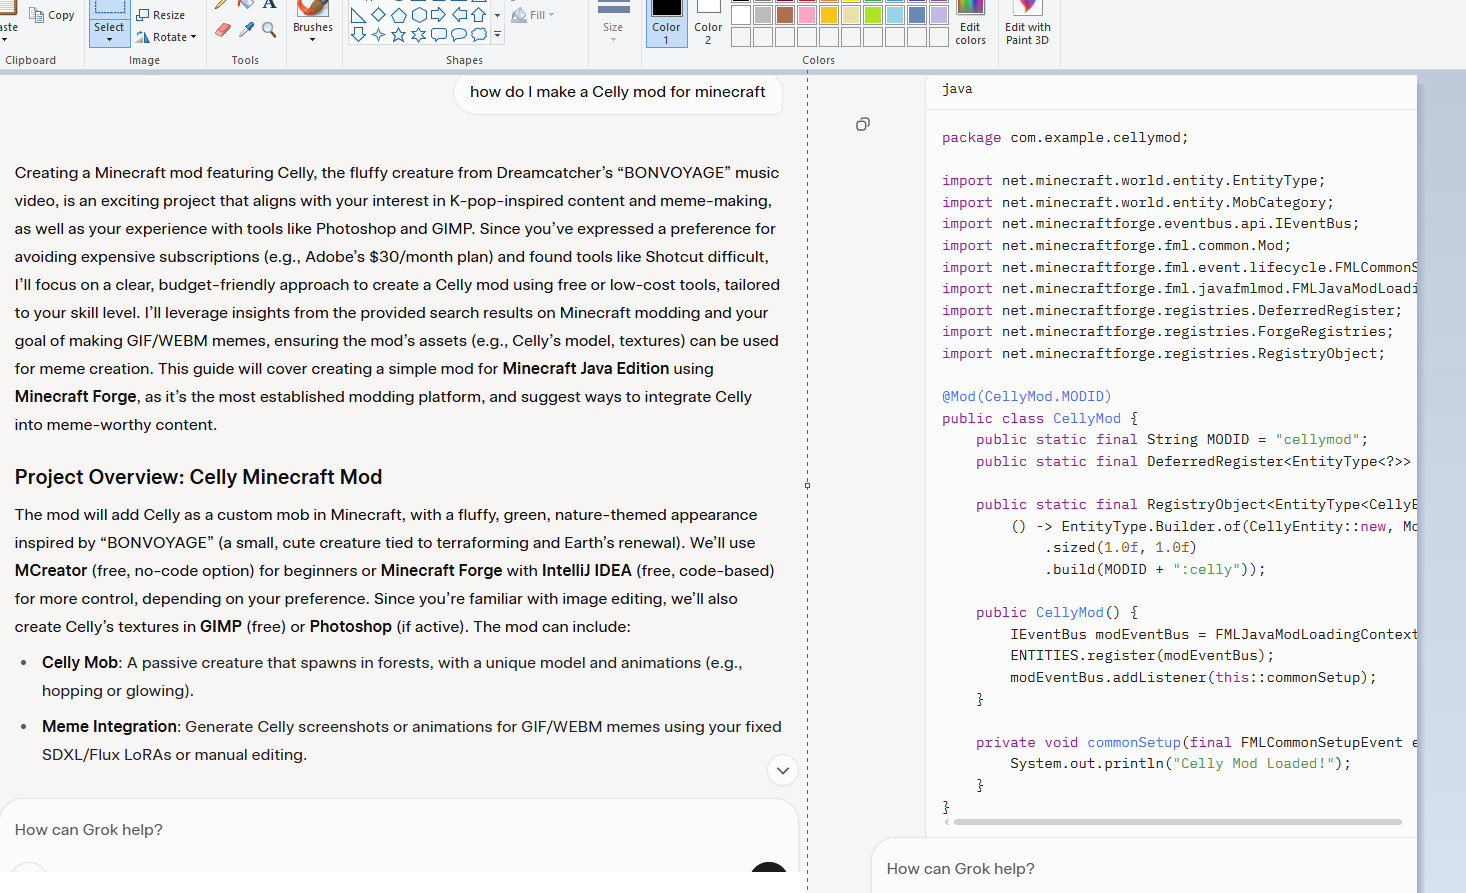Pick the white color swatch
The height and width of the screenshot is (893, 1466).
[x=741, y=15]
